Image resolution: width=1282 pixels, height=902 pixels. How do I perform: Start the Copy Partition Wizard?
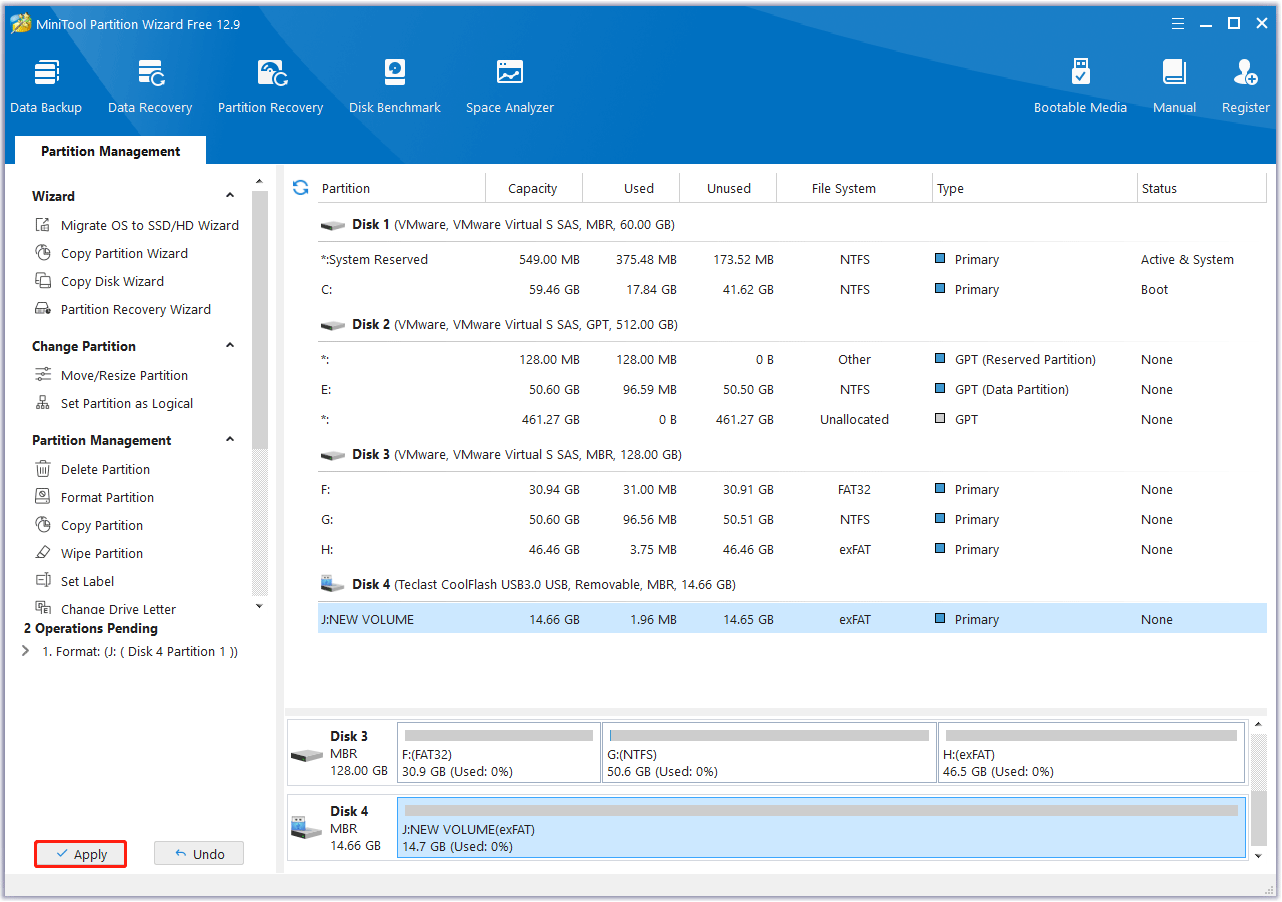pyautogui.click(x=111, y=253)
